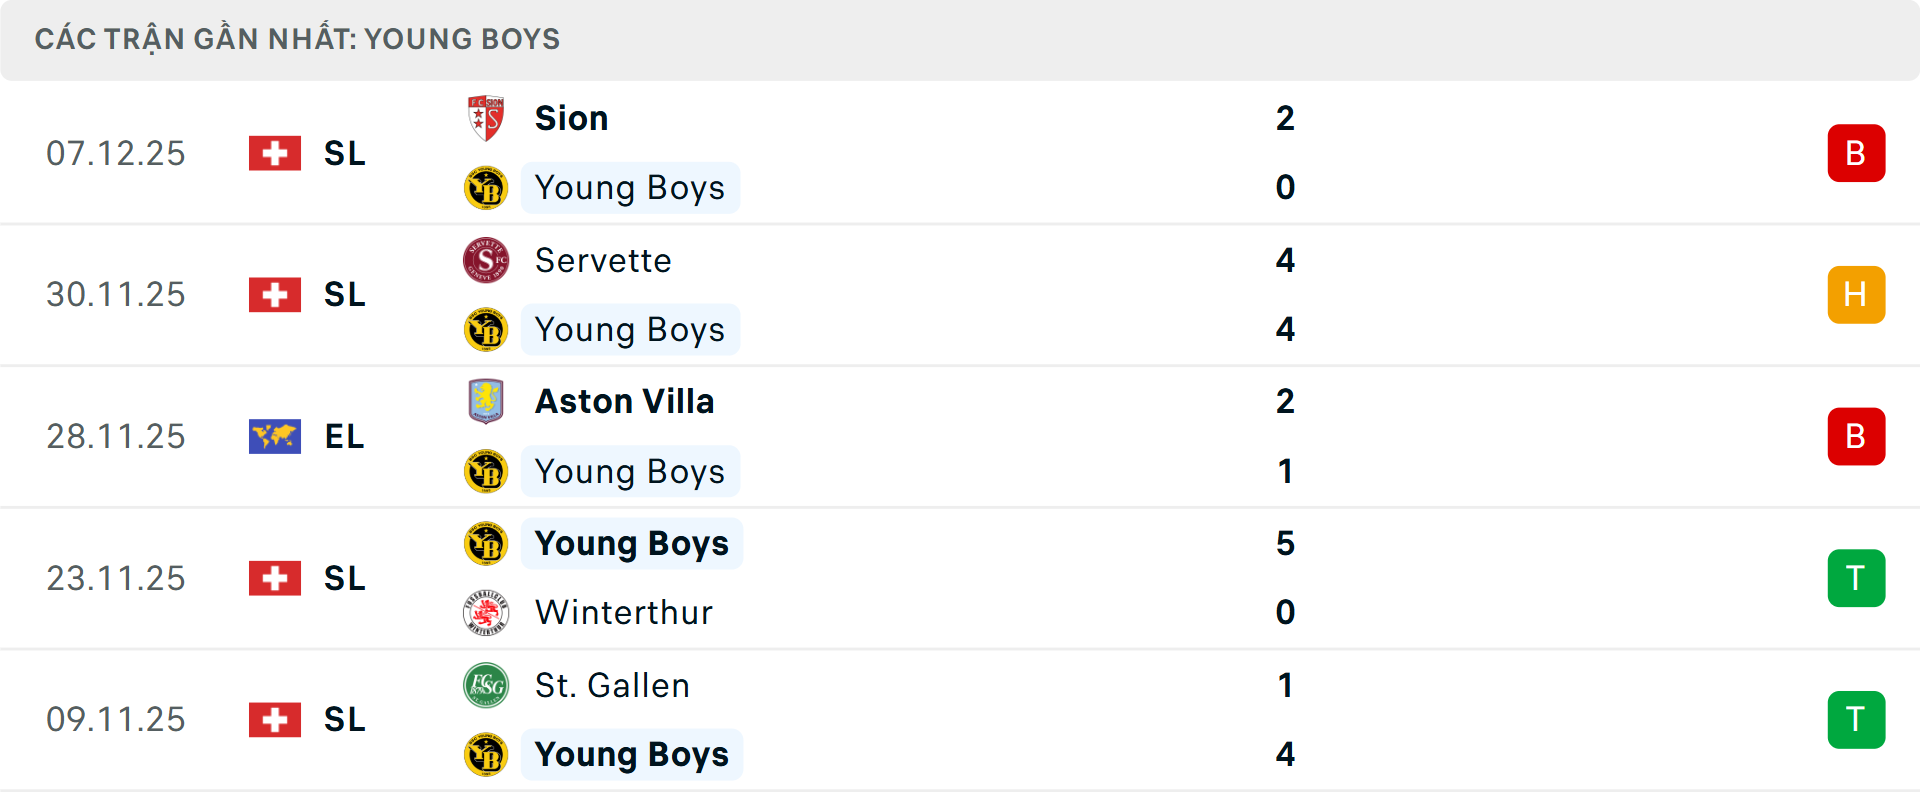Open the Aston Villa club crest
This screenshot has height=792, width=1920.
(486, 401)
